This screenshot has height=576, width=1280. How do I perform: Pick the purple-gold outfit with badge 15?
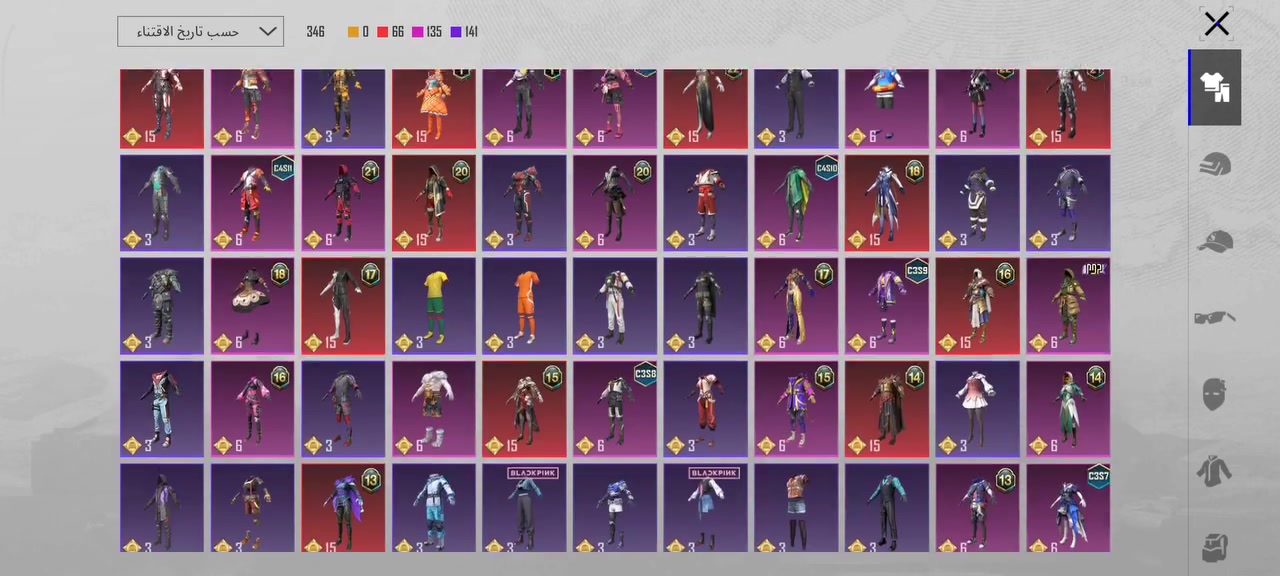tap(796, 409)
